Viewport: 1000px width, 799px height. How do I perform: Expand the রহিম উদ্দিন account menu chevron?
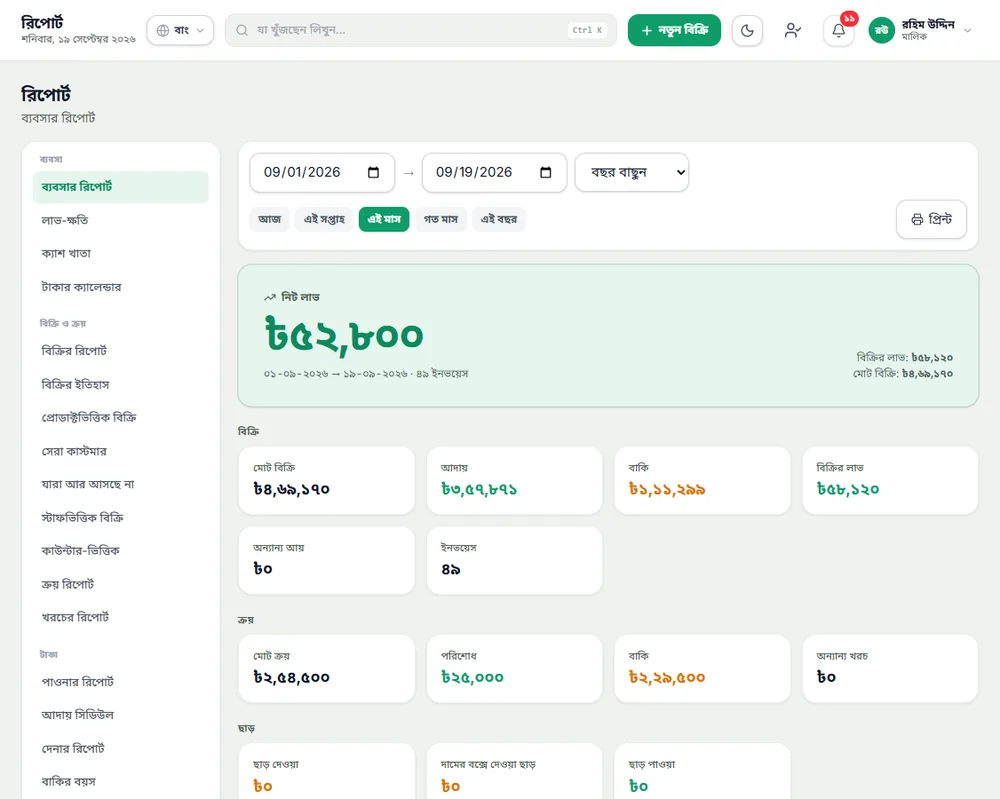point(967,31)
